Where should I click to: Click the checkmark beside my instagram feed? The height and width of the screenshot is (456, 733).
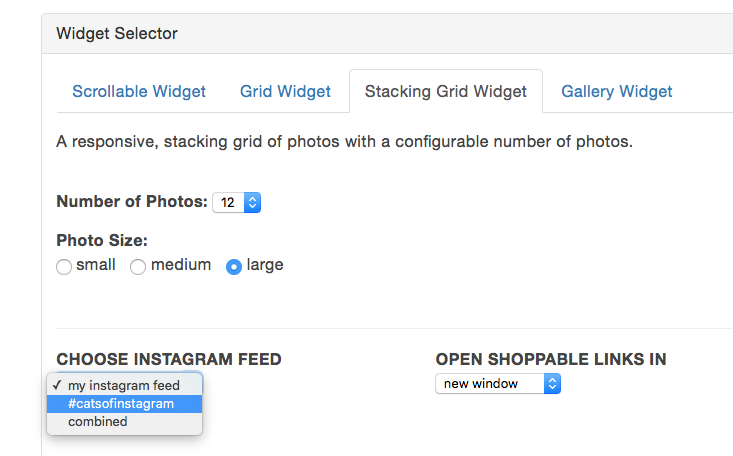click(x=57, y=385)
